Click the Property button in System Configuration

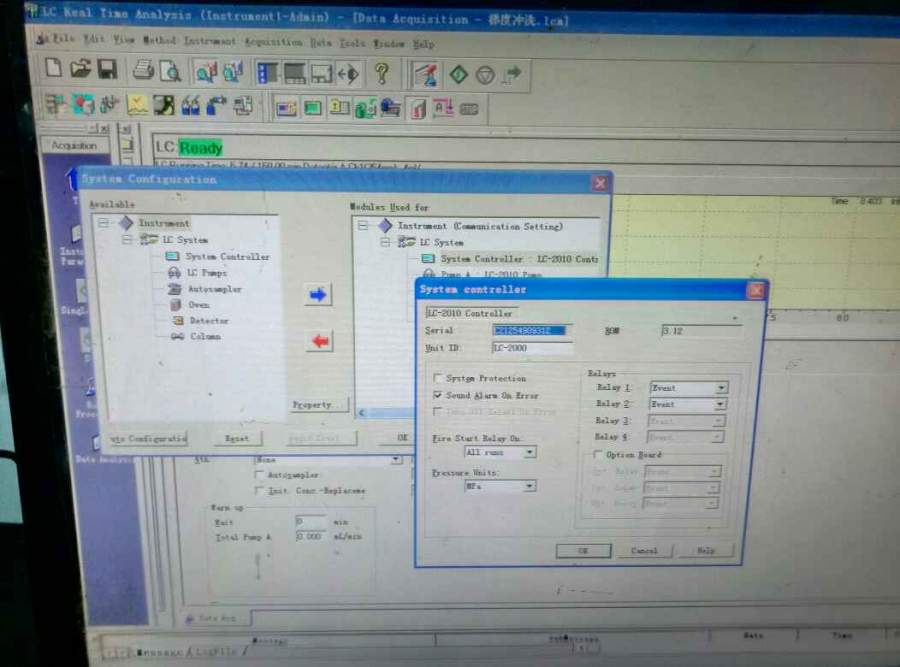click(319, 405)
